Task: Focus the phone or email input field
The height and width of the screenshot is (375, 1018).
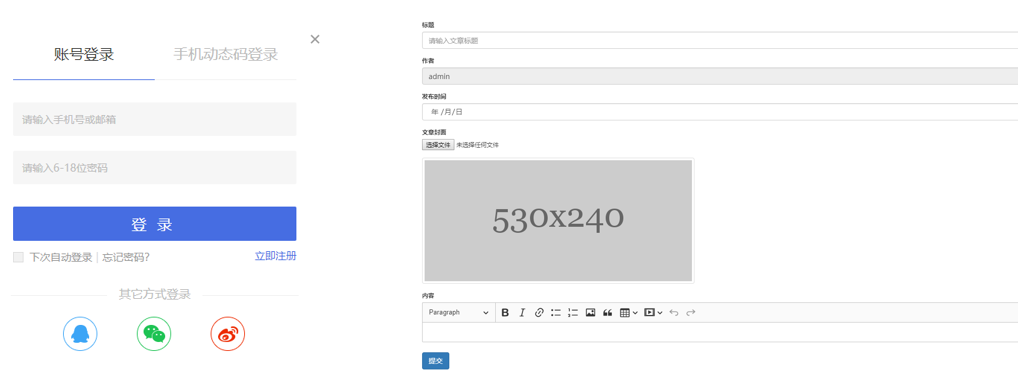Action: (x=155, y=119)
